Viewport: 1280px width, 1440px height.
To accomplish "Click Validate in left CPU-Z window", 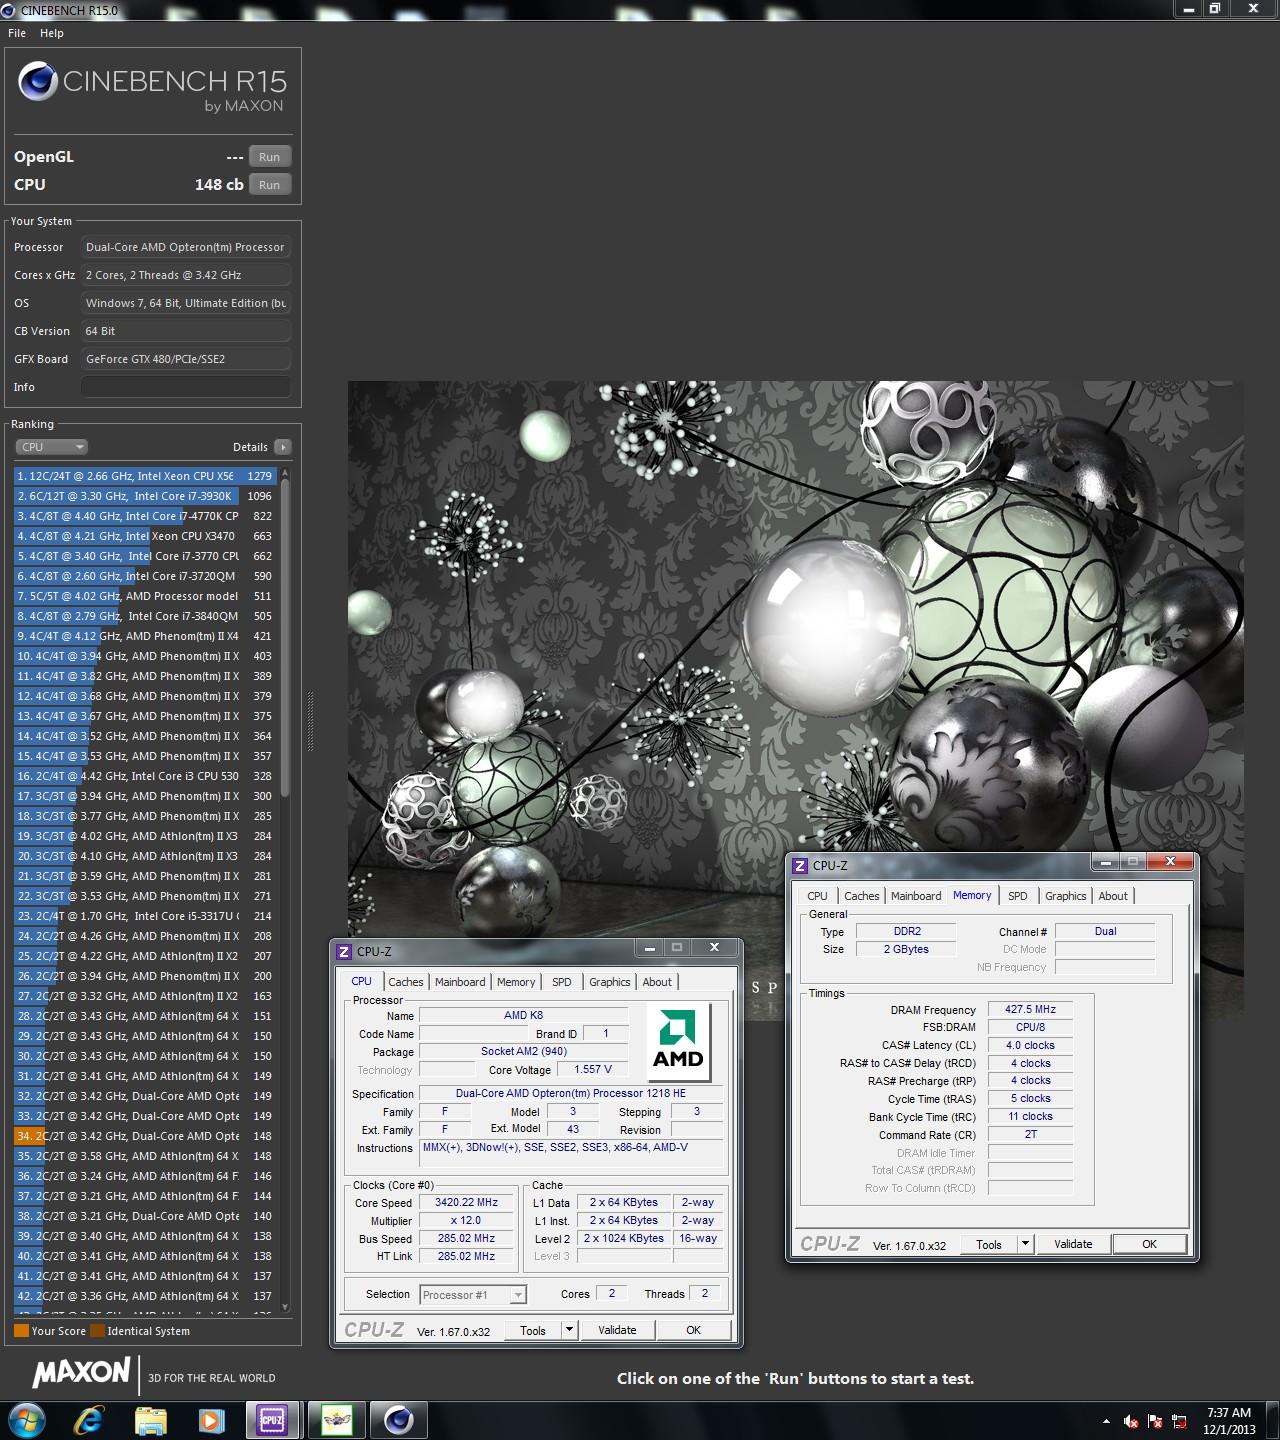I will [x=617, y=1330].
